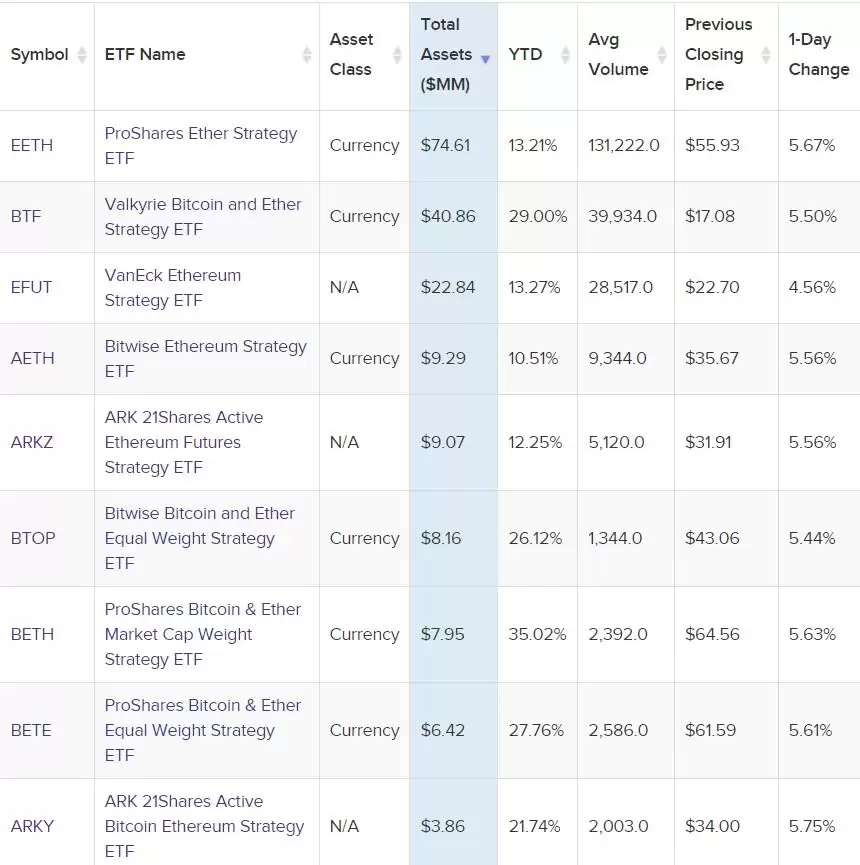Open ARK 21Shares Active Bitcoin Ethereum ETF

(204, 826)
